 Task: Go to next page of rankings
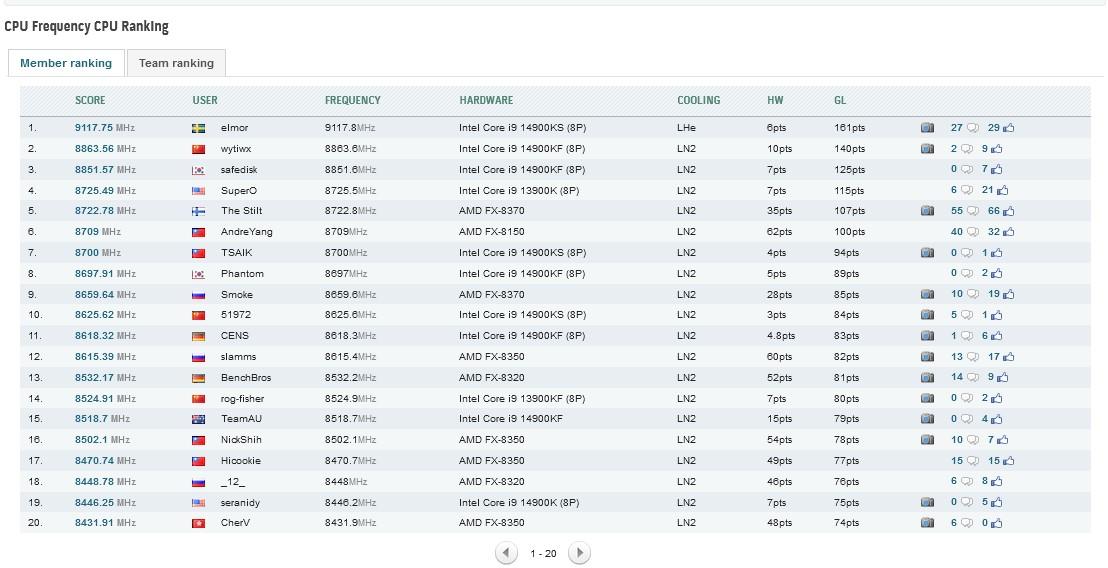click(x=579, y=553)
